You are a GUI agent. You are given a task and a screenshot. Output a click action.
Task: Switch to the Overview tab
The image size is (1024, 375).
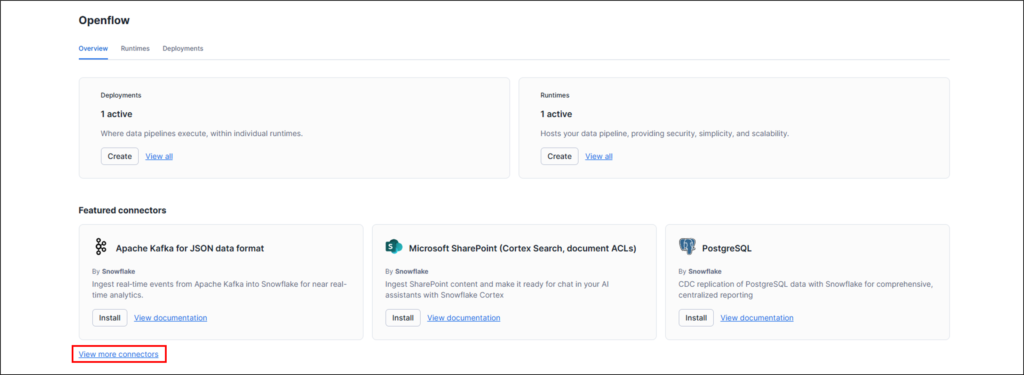(x=93, y=48)
